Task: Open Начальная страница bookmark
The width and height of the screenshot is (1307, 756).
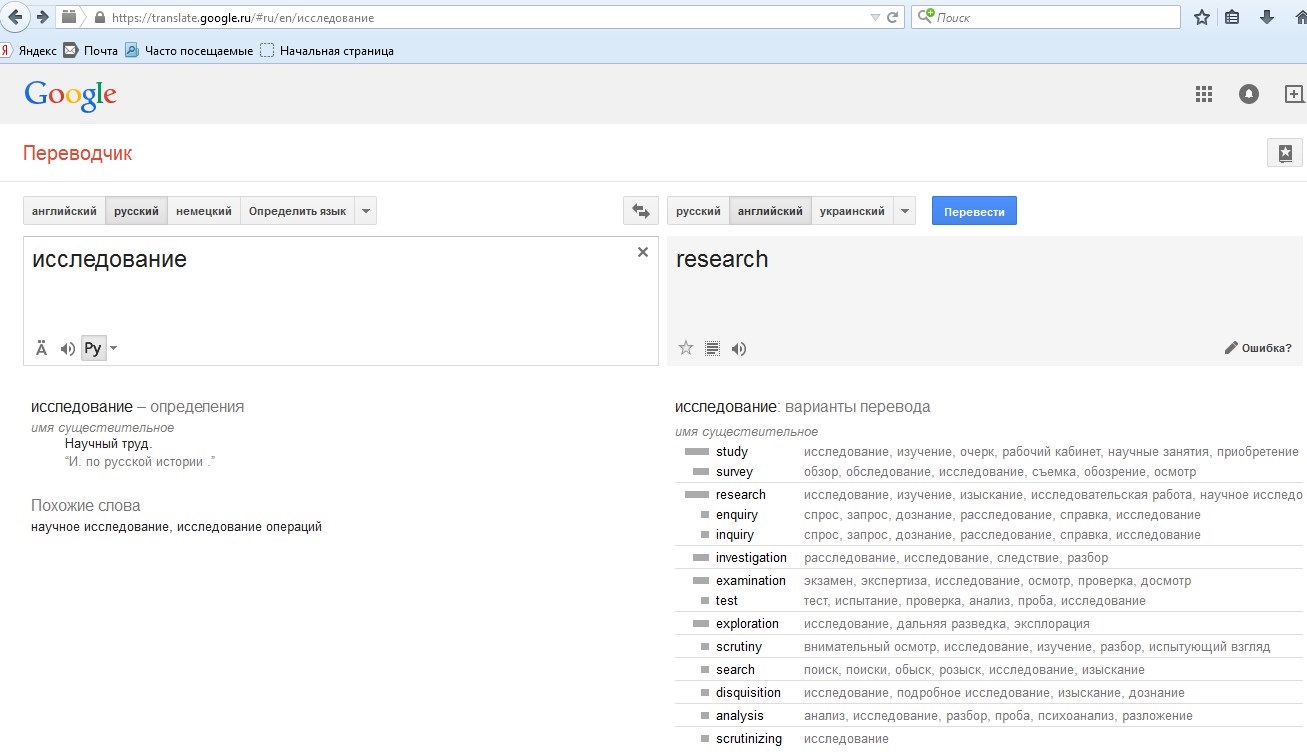Action: (327, 50)
